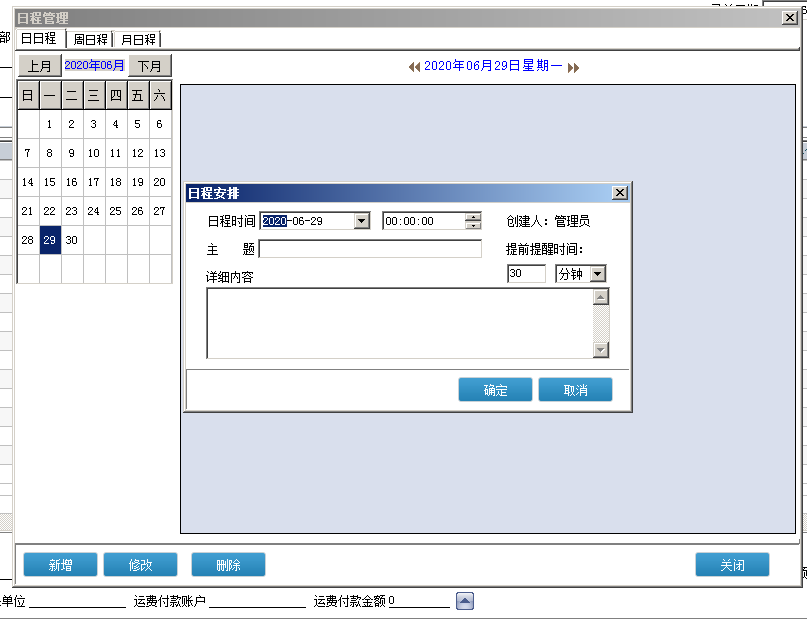
Task: Switch to the 日日程 tab
Action: click(39, 39)
